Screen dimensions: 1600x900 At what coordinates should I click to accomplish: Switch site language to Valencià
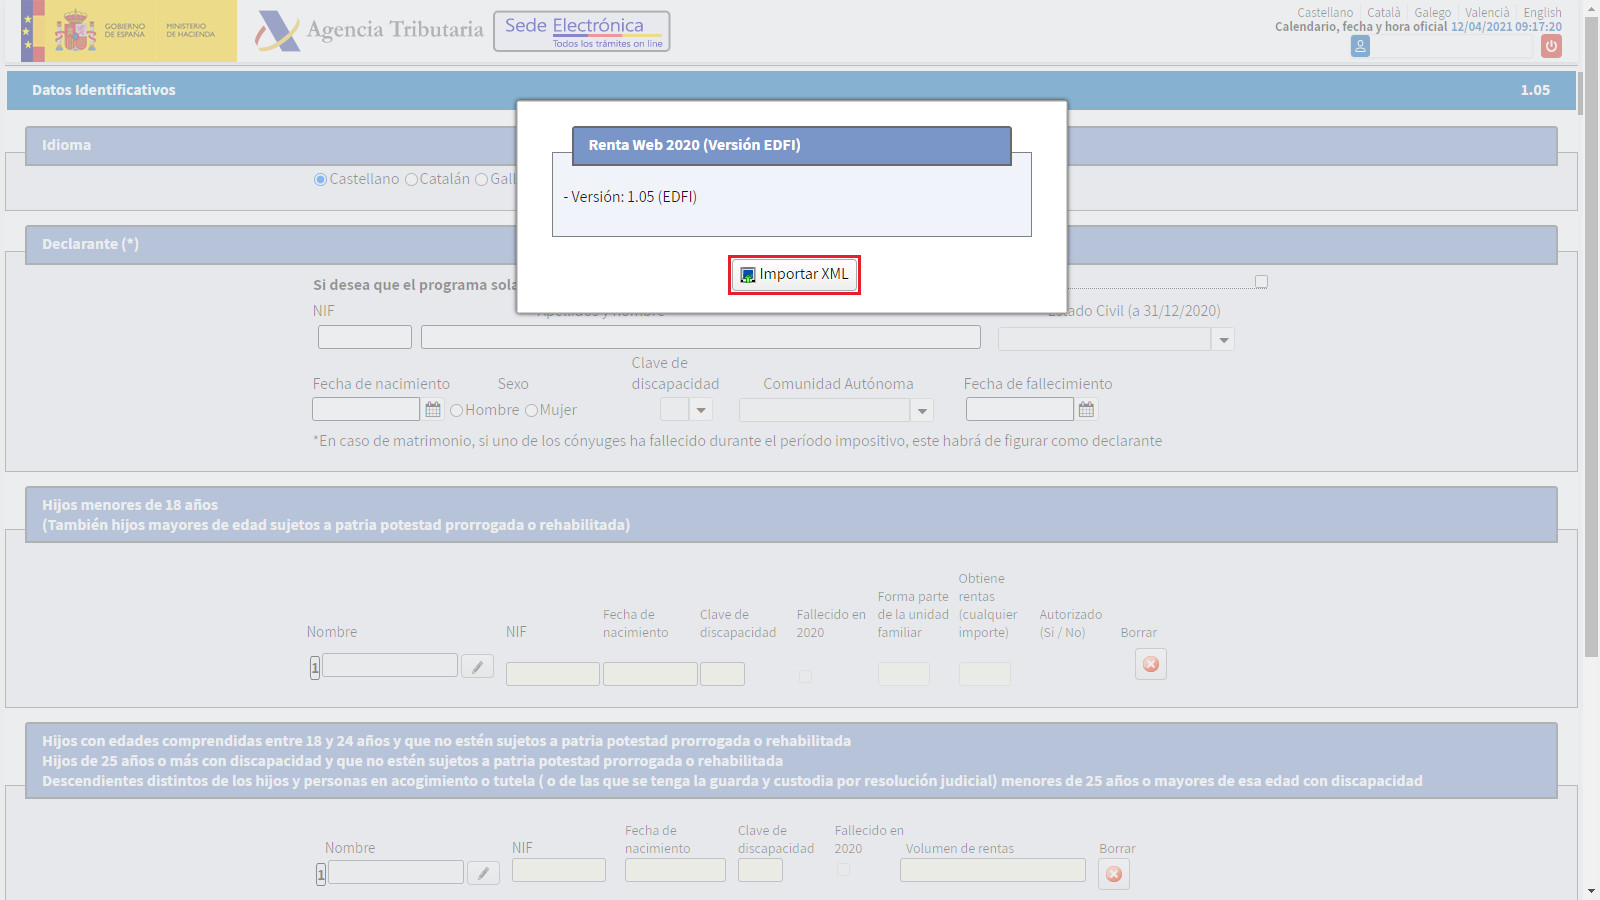pyautogui.click(x=1487, y=13)
